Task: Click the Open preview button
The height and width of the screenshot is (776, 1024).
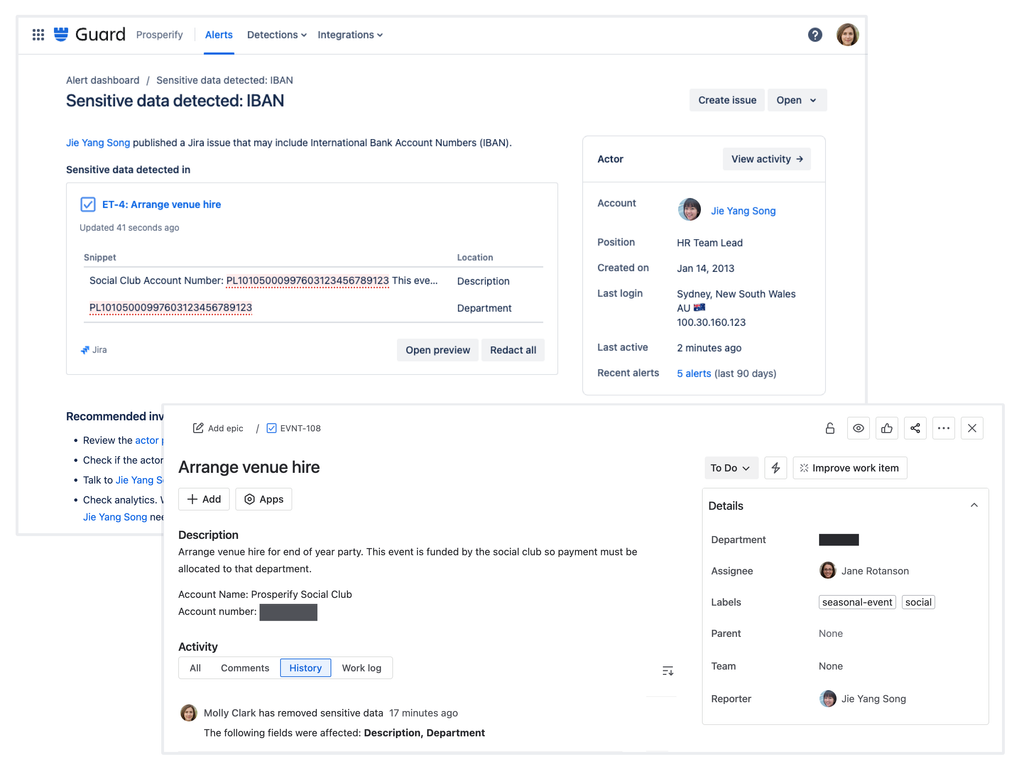Action: tap(438, 350)
